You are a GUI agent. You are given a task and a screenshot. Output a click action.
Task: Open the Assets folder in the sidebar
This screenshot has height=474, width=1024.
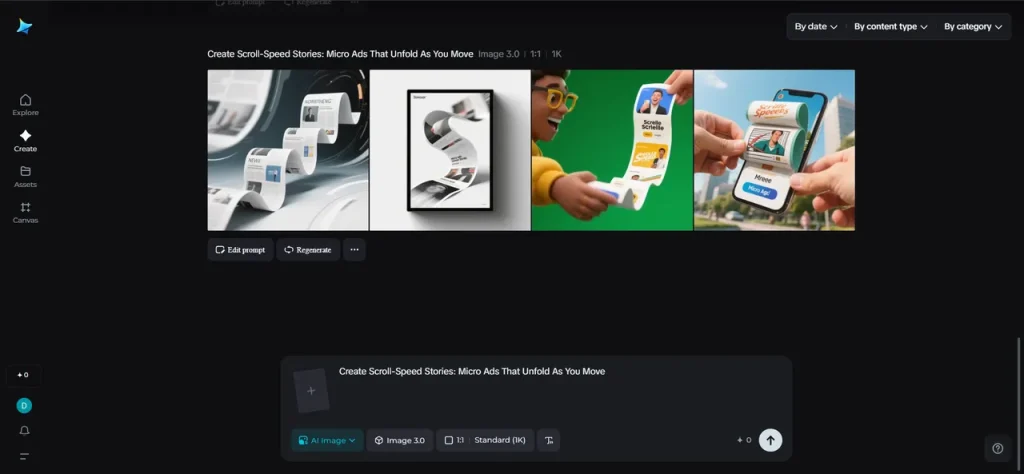pos(25,176)
